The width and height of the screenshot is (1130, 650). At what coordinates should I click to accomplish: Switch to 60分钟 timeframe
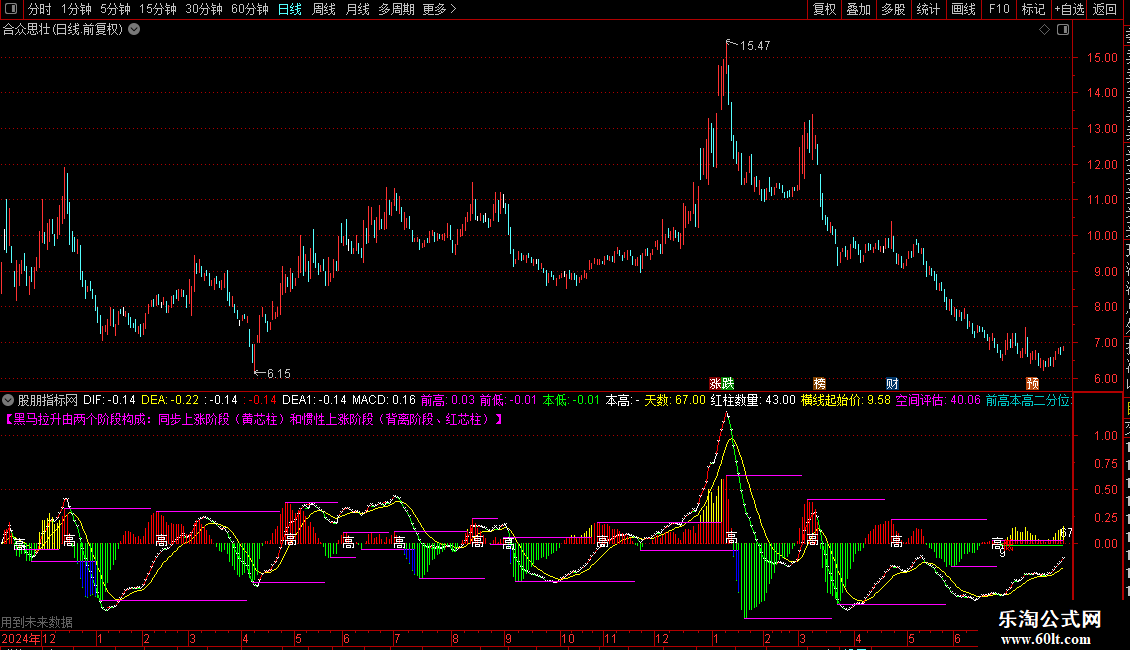tap(250, 9)
